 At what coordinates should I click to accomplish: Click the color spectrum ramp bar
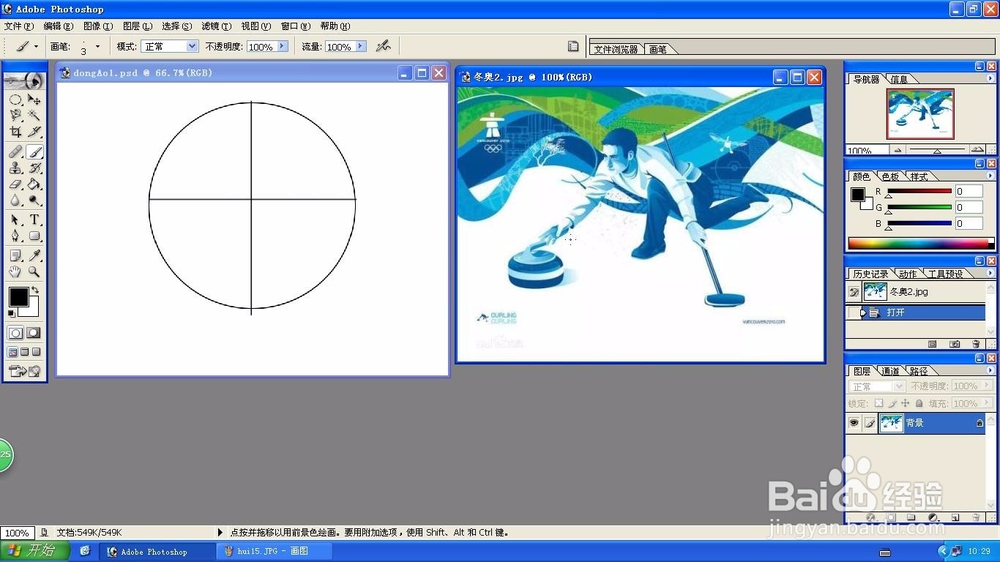[x=921, y=243]
